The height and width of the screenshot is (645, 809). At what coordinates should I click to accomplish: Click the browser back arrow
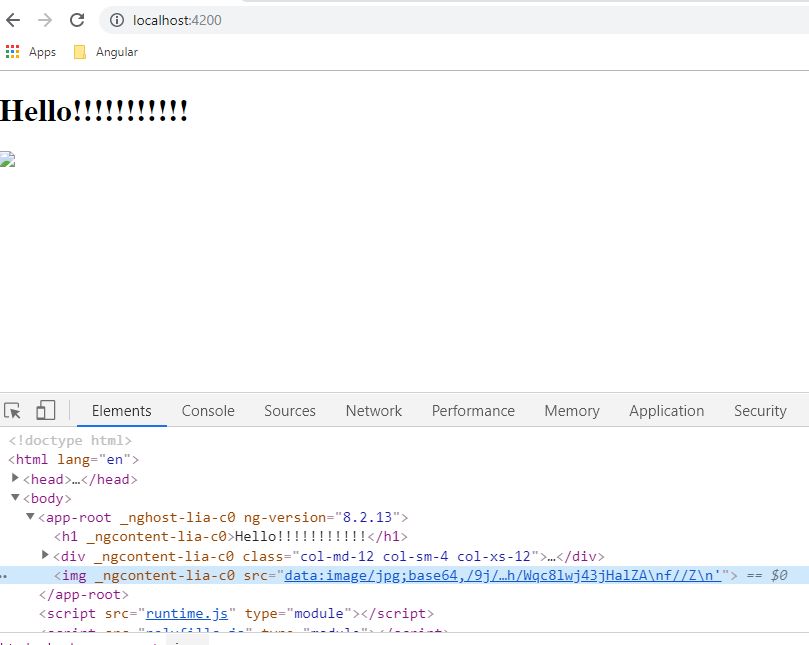coord(13,20)
